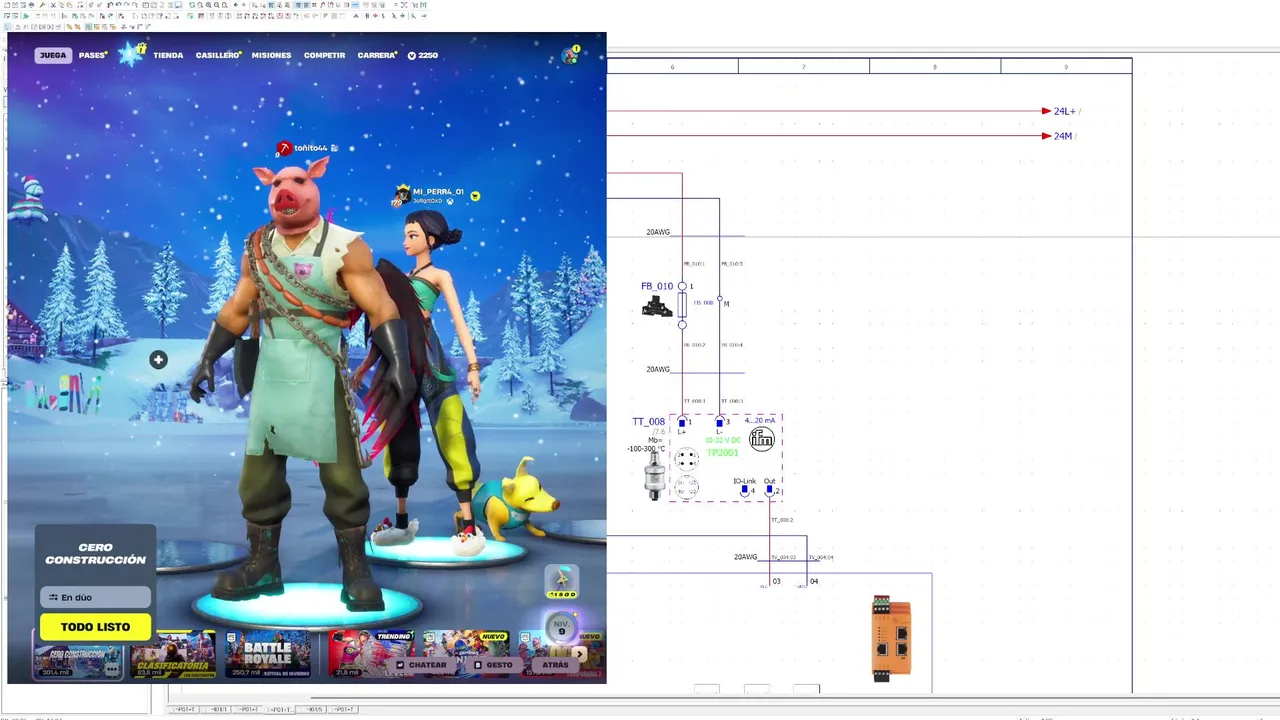
Task: Open the COMPETIR tab
Action: click(x=324, y=55)
